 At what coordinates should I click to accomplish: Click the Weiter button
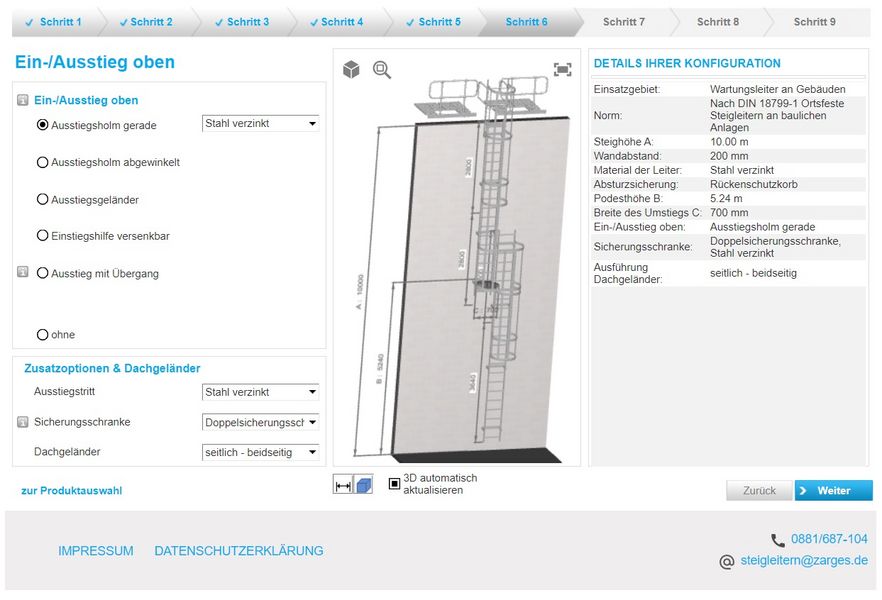click(833, 490)
